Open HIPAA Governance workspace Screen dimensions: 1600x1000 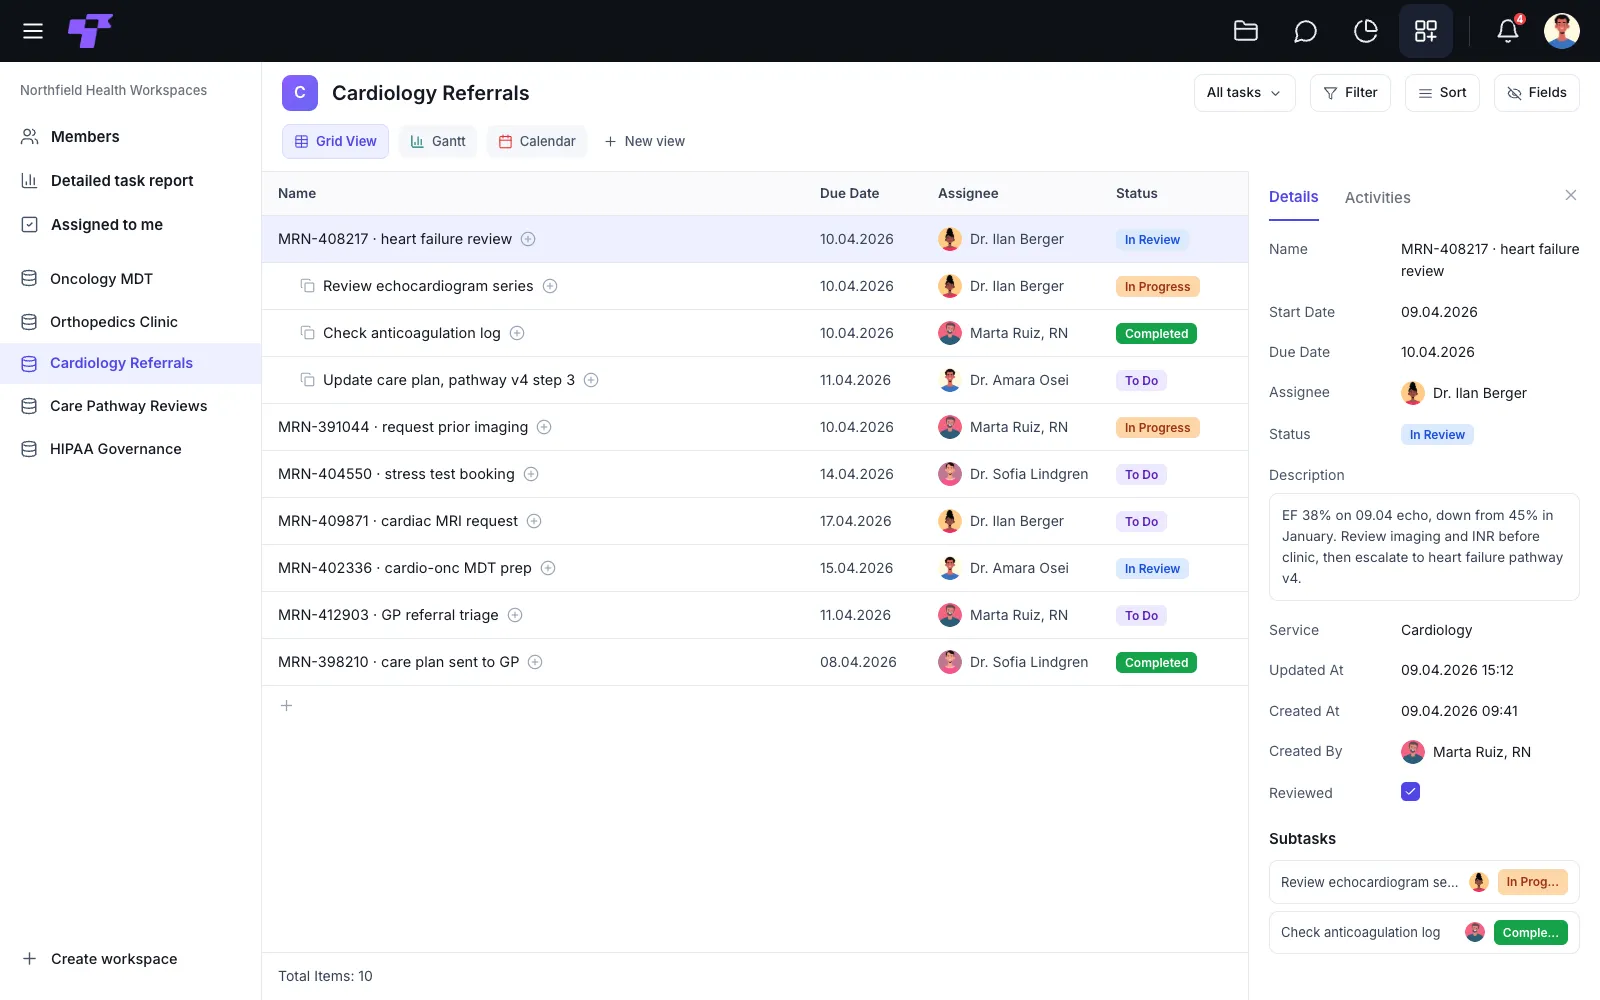[130, 449]
